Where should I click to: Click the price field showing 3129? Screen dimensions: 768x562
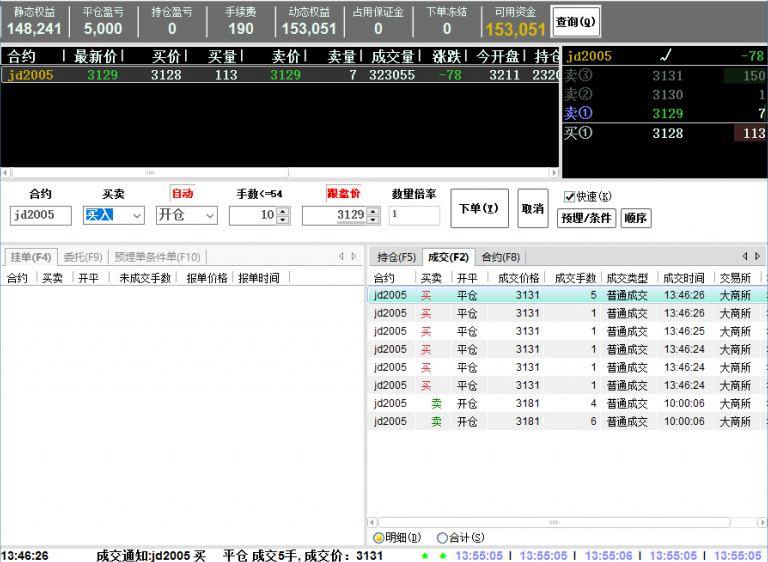pos(335,215)
